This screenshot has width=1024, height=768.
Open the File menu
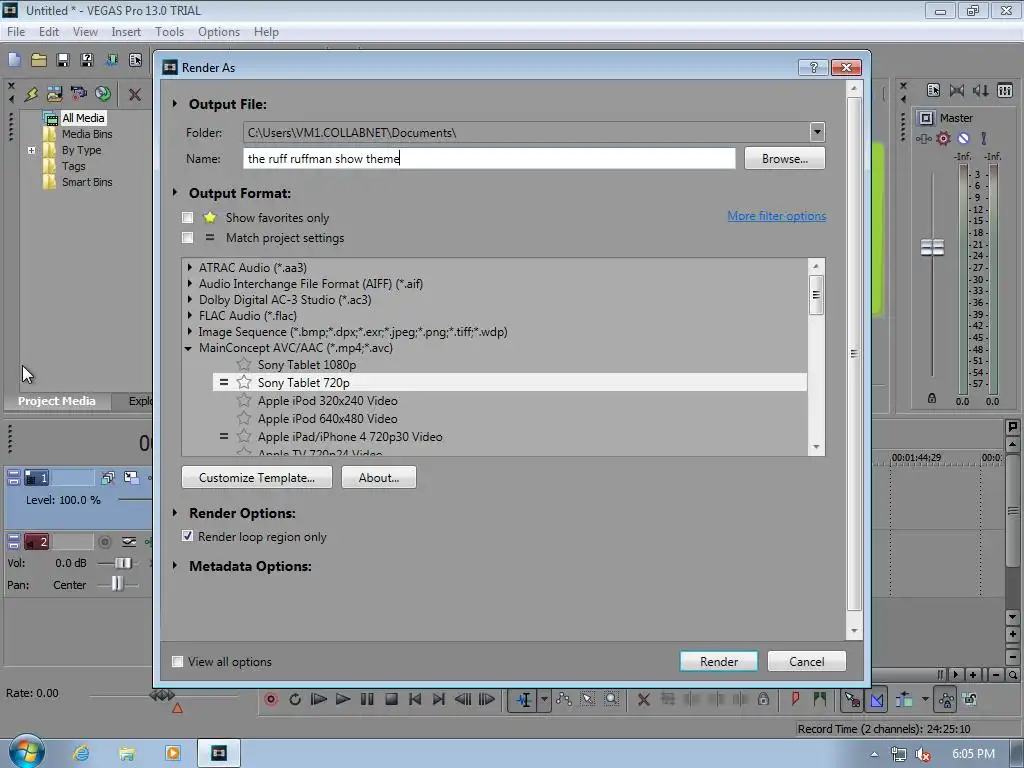[x=16, y=31]
